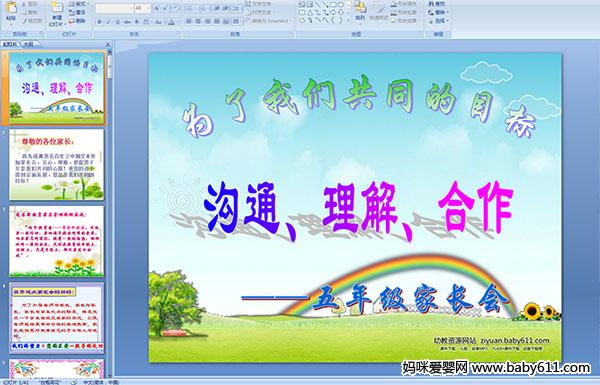Select the oval shape in the shapes gallery

pyautogui.click(x=341, y=5)
